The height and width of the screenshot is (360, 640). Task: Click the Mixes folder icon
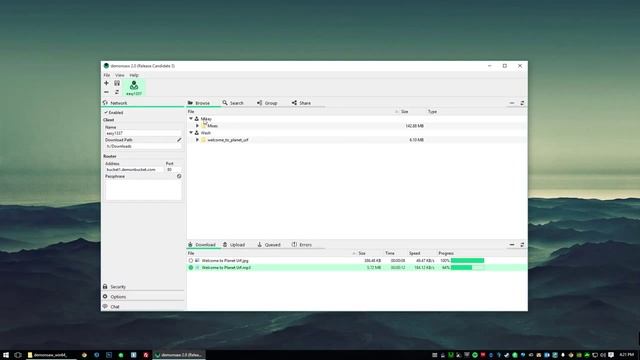(203, 126)
